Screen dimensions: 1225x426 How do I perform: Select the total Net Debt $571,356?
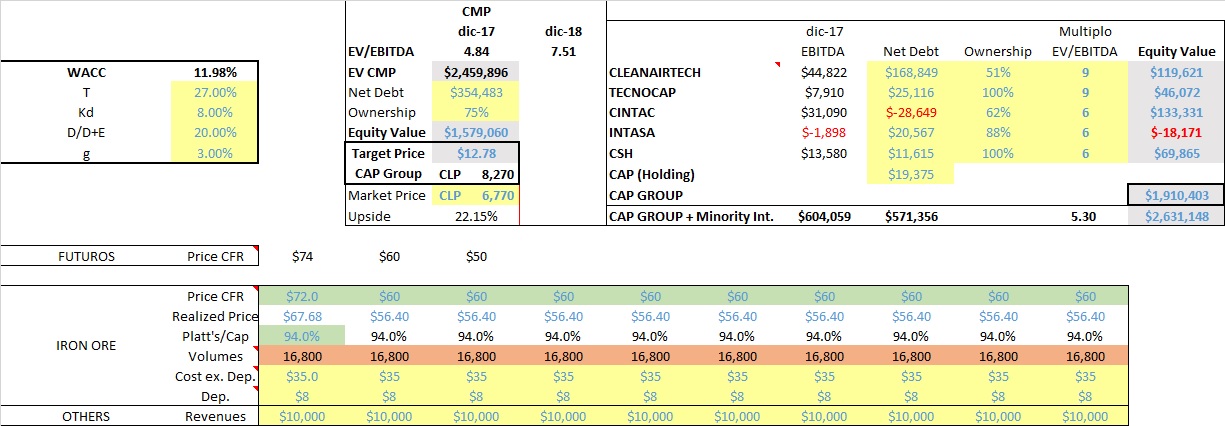(910, 217)
